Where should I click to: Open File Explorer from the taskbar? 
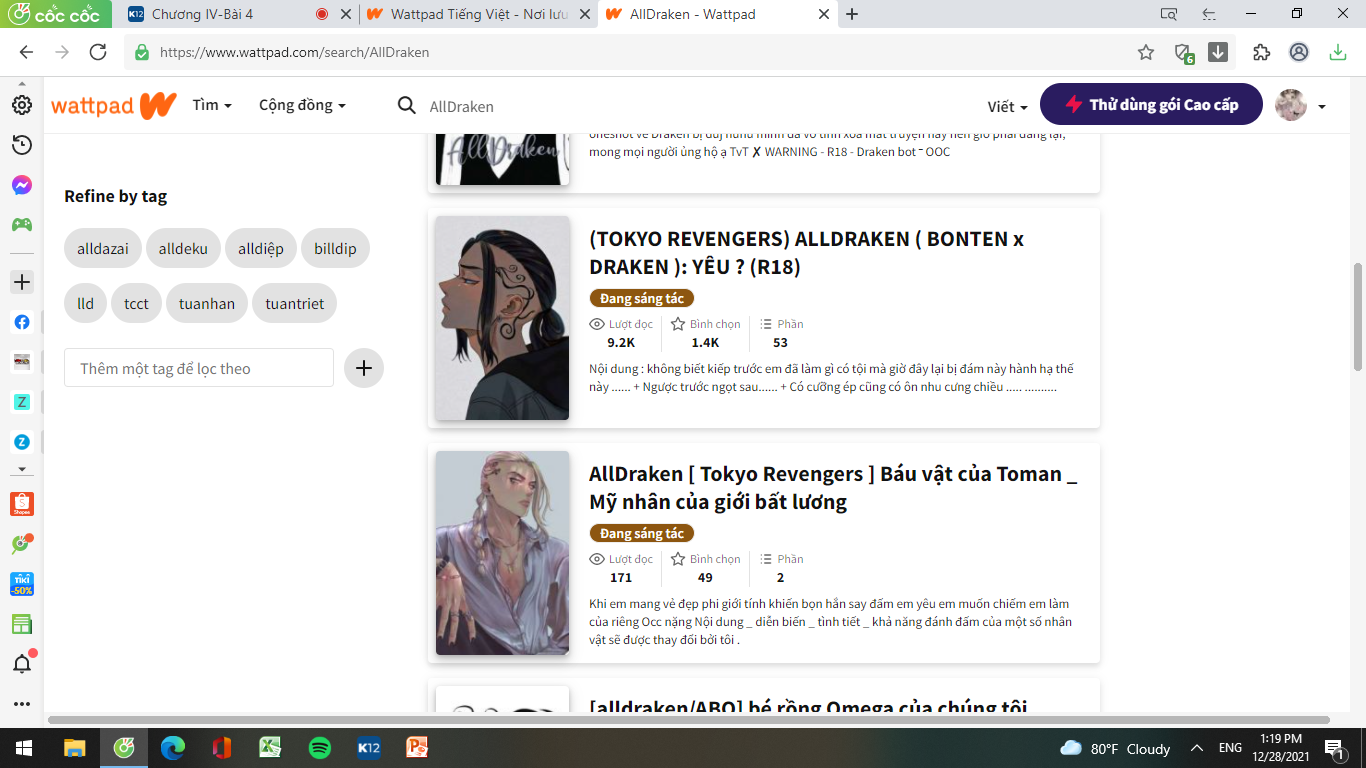tap(75, 747)
